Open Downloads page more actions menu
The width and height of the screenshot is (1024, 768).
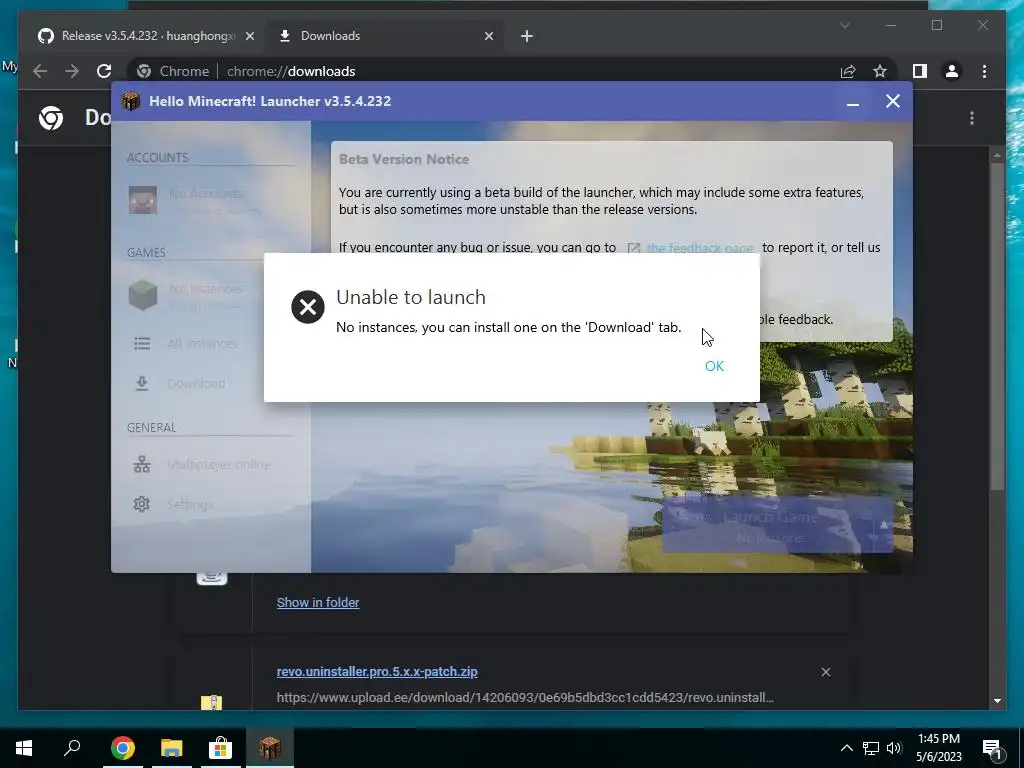click(x=972, y=118)
